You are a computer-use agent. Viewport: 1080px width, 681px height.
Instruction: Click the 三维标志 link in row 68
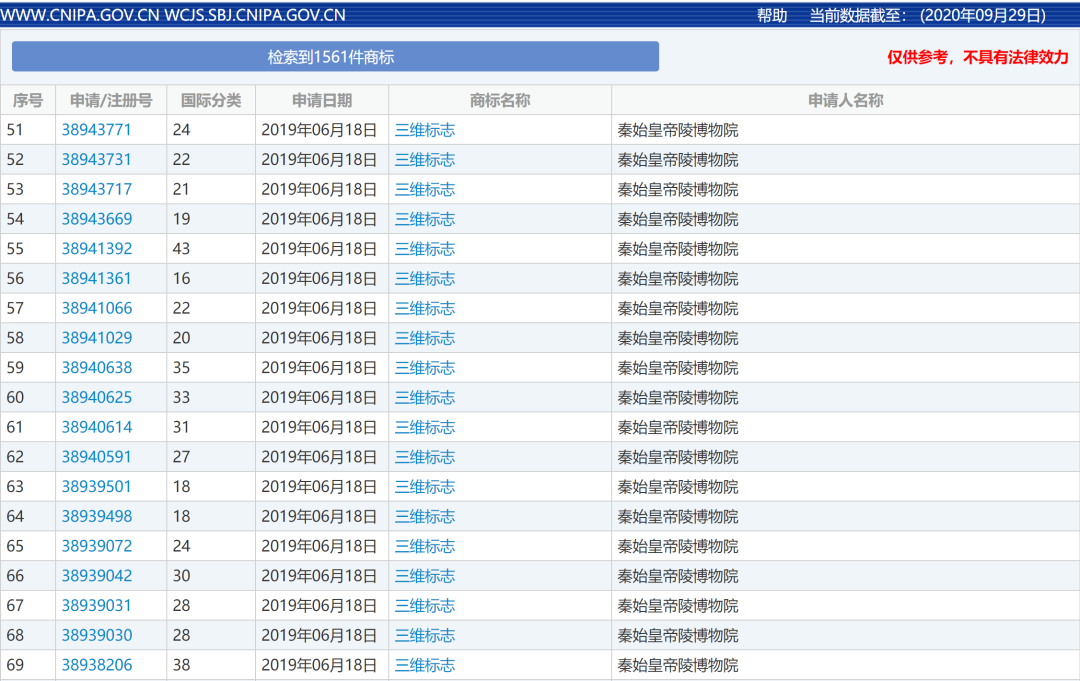(425, 635)
